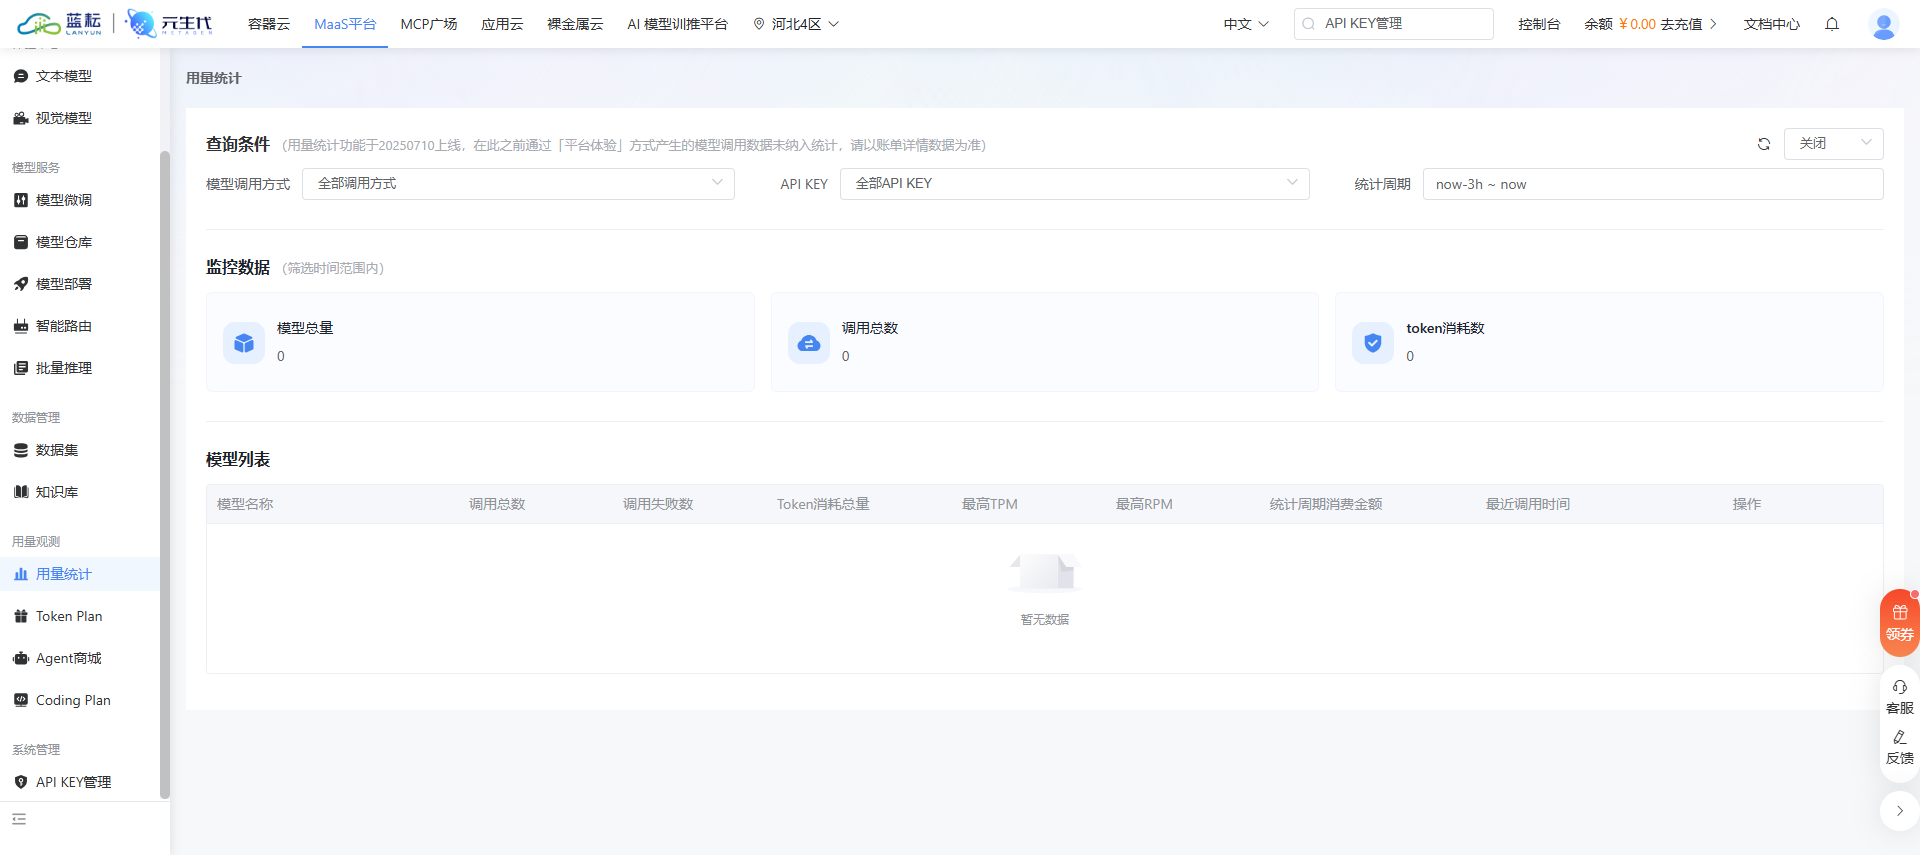Screen dimensions: 1920x855
Task: Click the 调用失败数 column header
Action: [658, 504]
